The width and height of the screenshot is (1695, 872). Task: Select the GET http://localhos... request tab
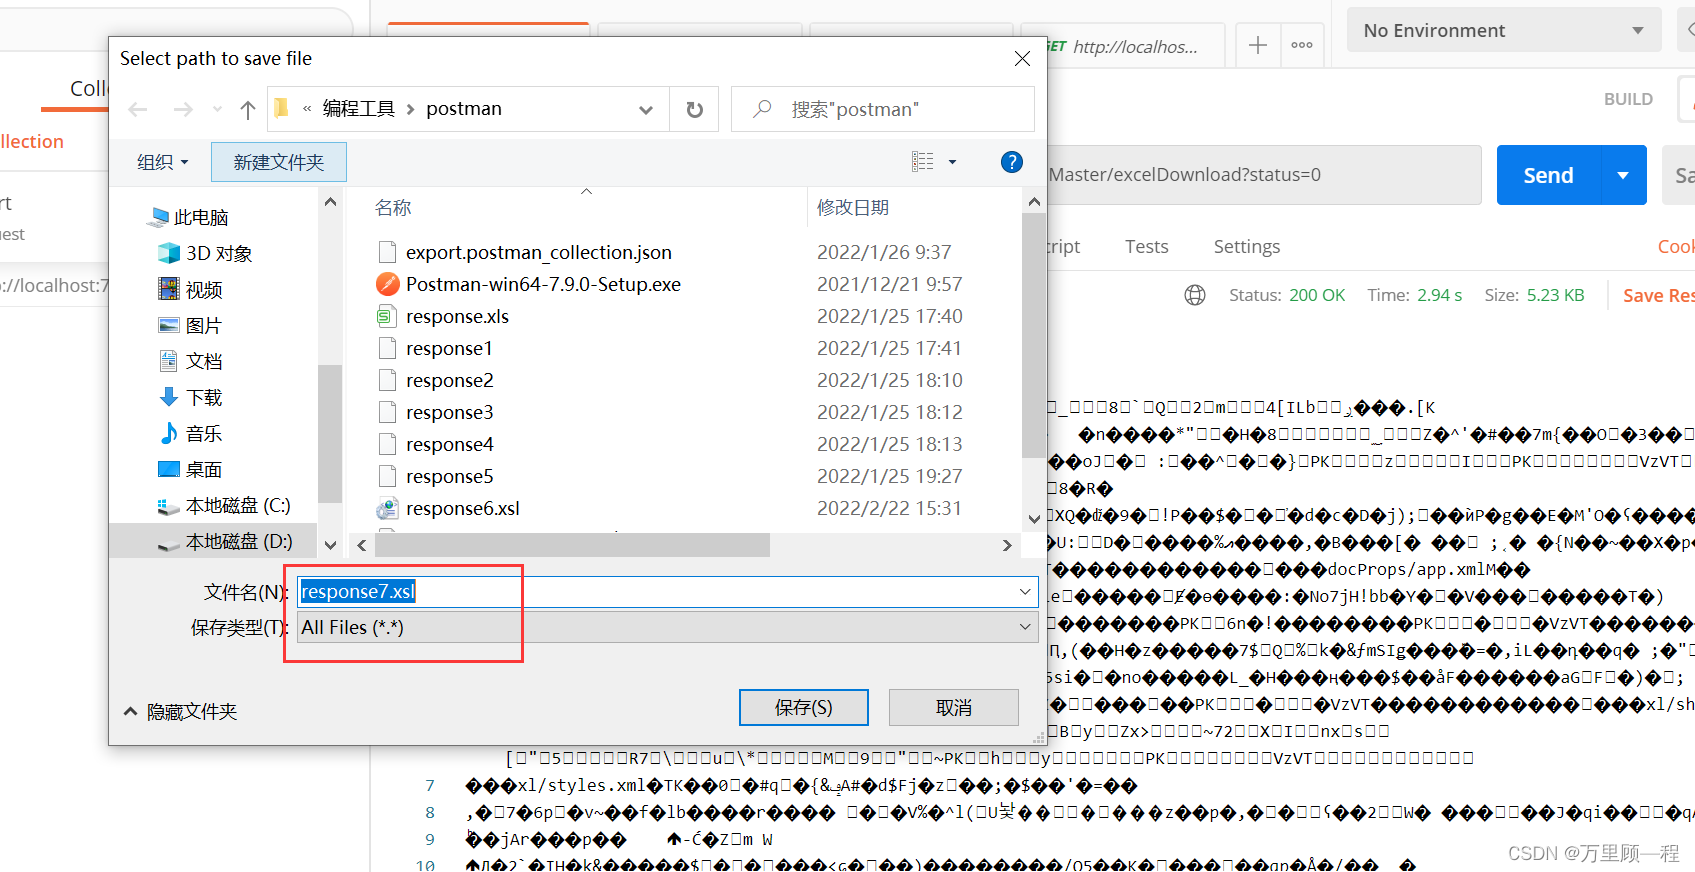pos(1135,46)
